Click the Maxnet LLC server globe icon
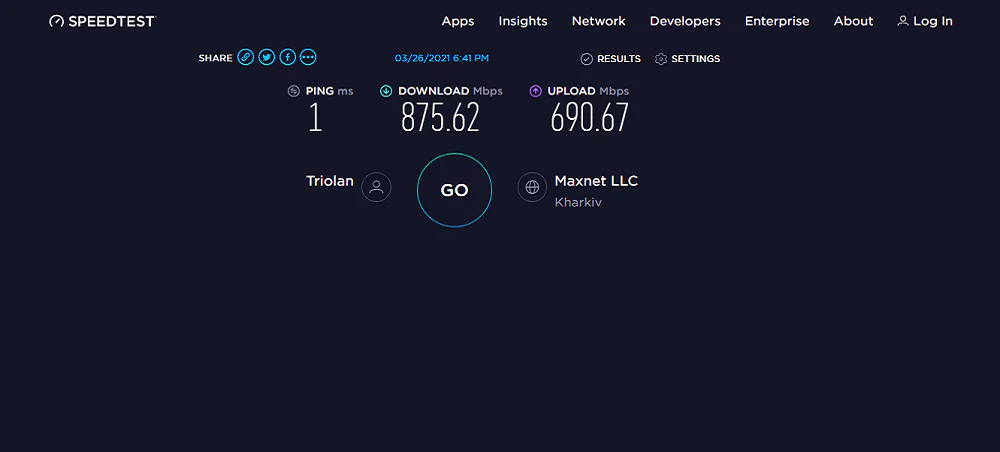 click(x=532, y=187)
